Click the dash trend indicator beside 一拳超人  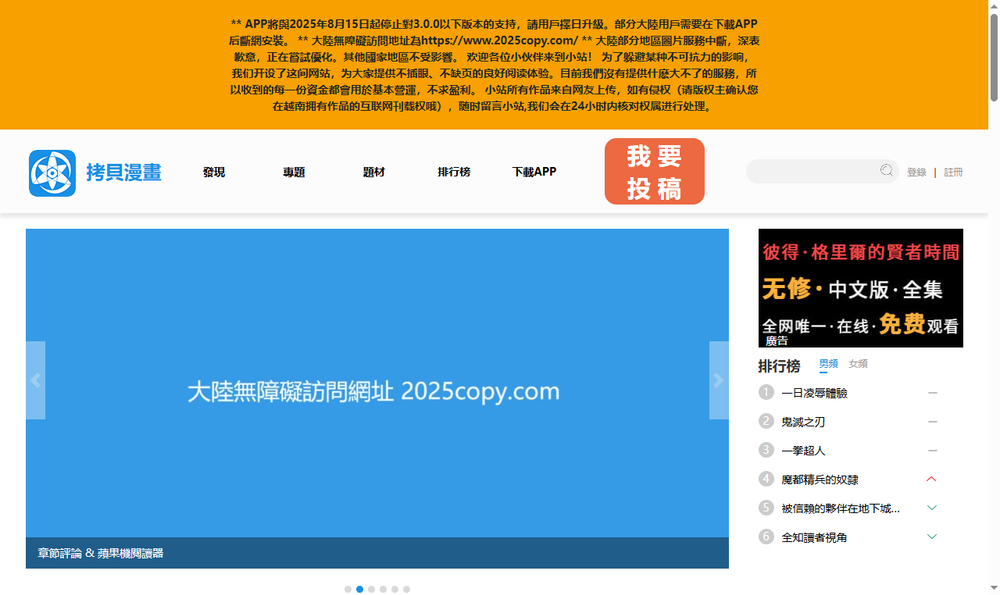[x=930, y=450]
